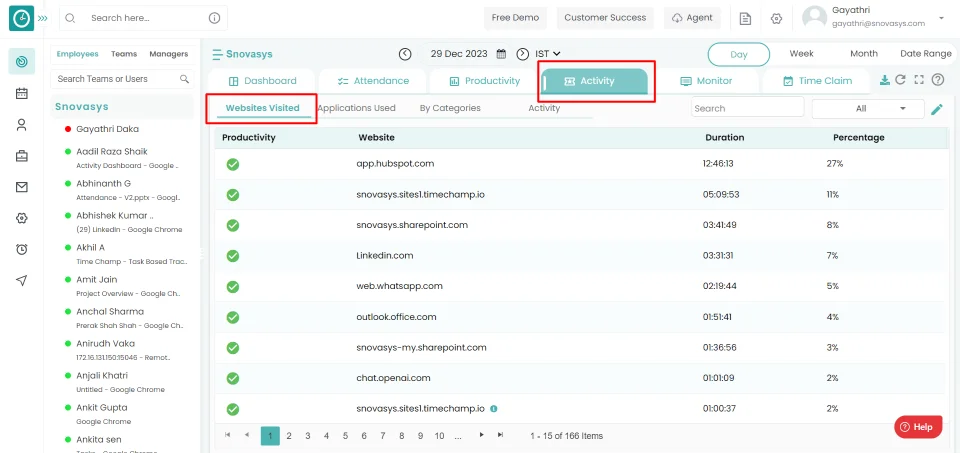960x453 pixels.
Task: Click the Search Teams or Users field
Action: tap(122, 79)
